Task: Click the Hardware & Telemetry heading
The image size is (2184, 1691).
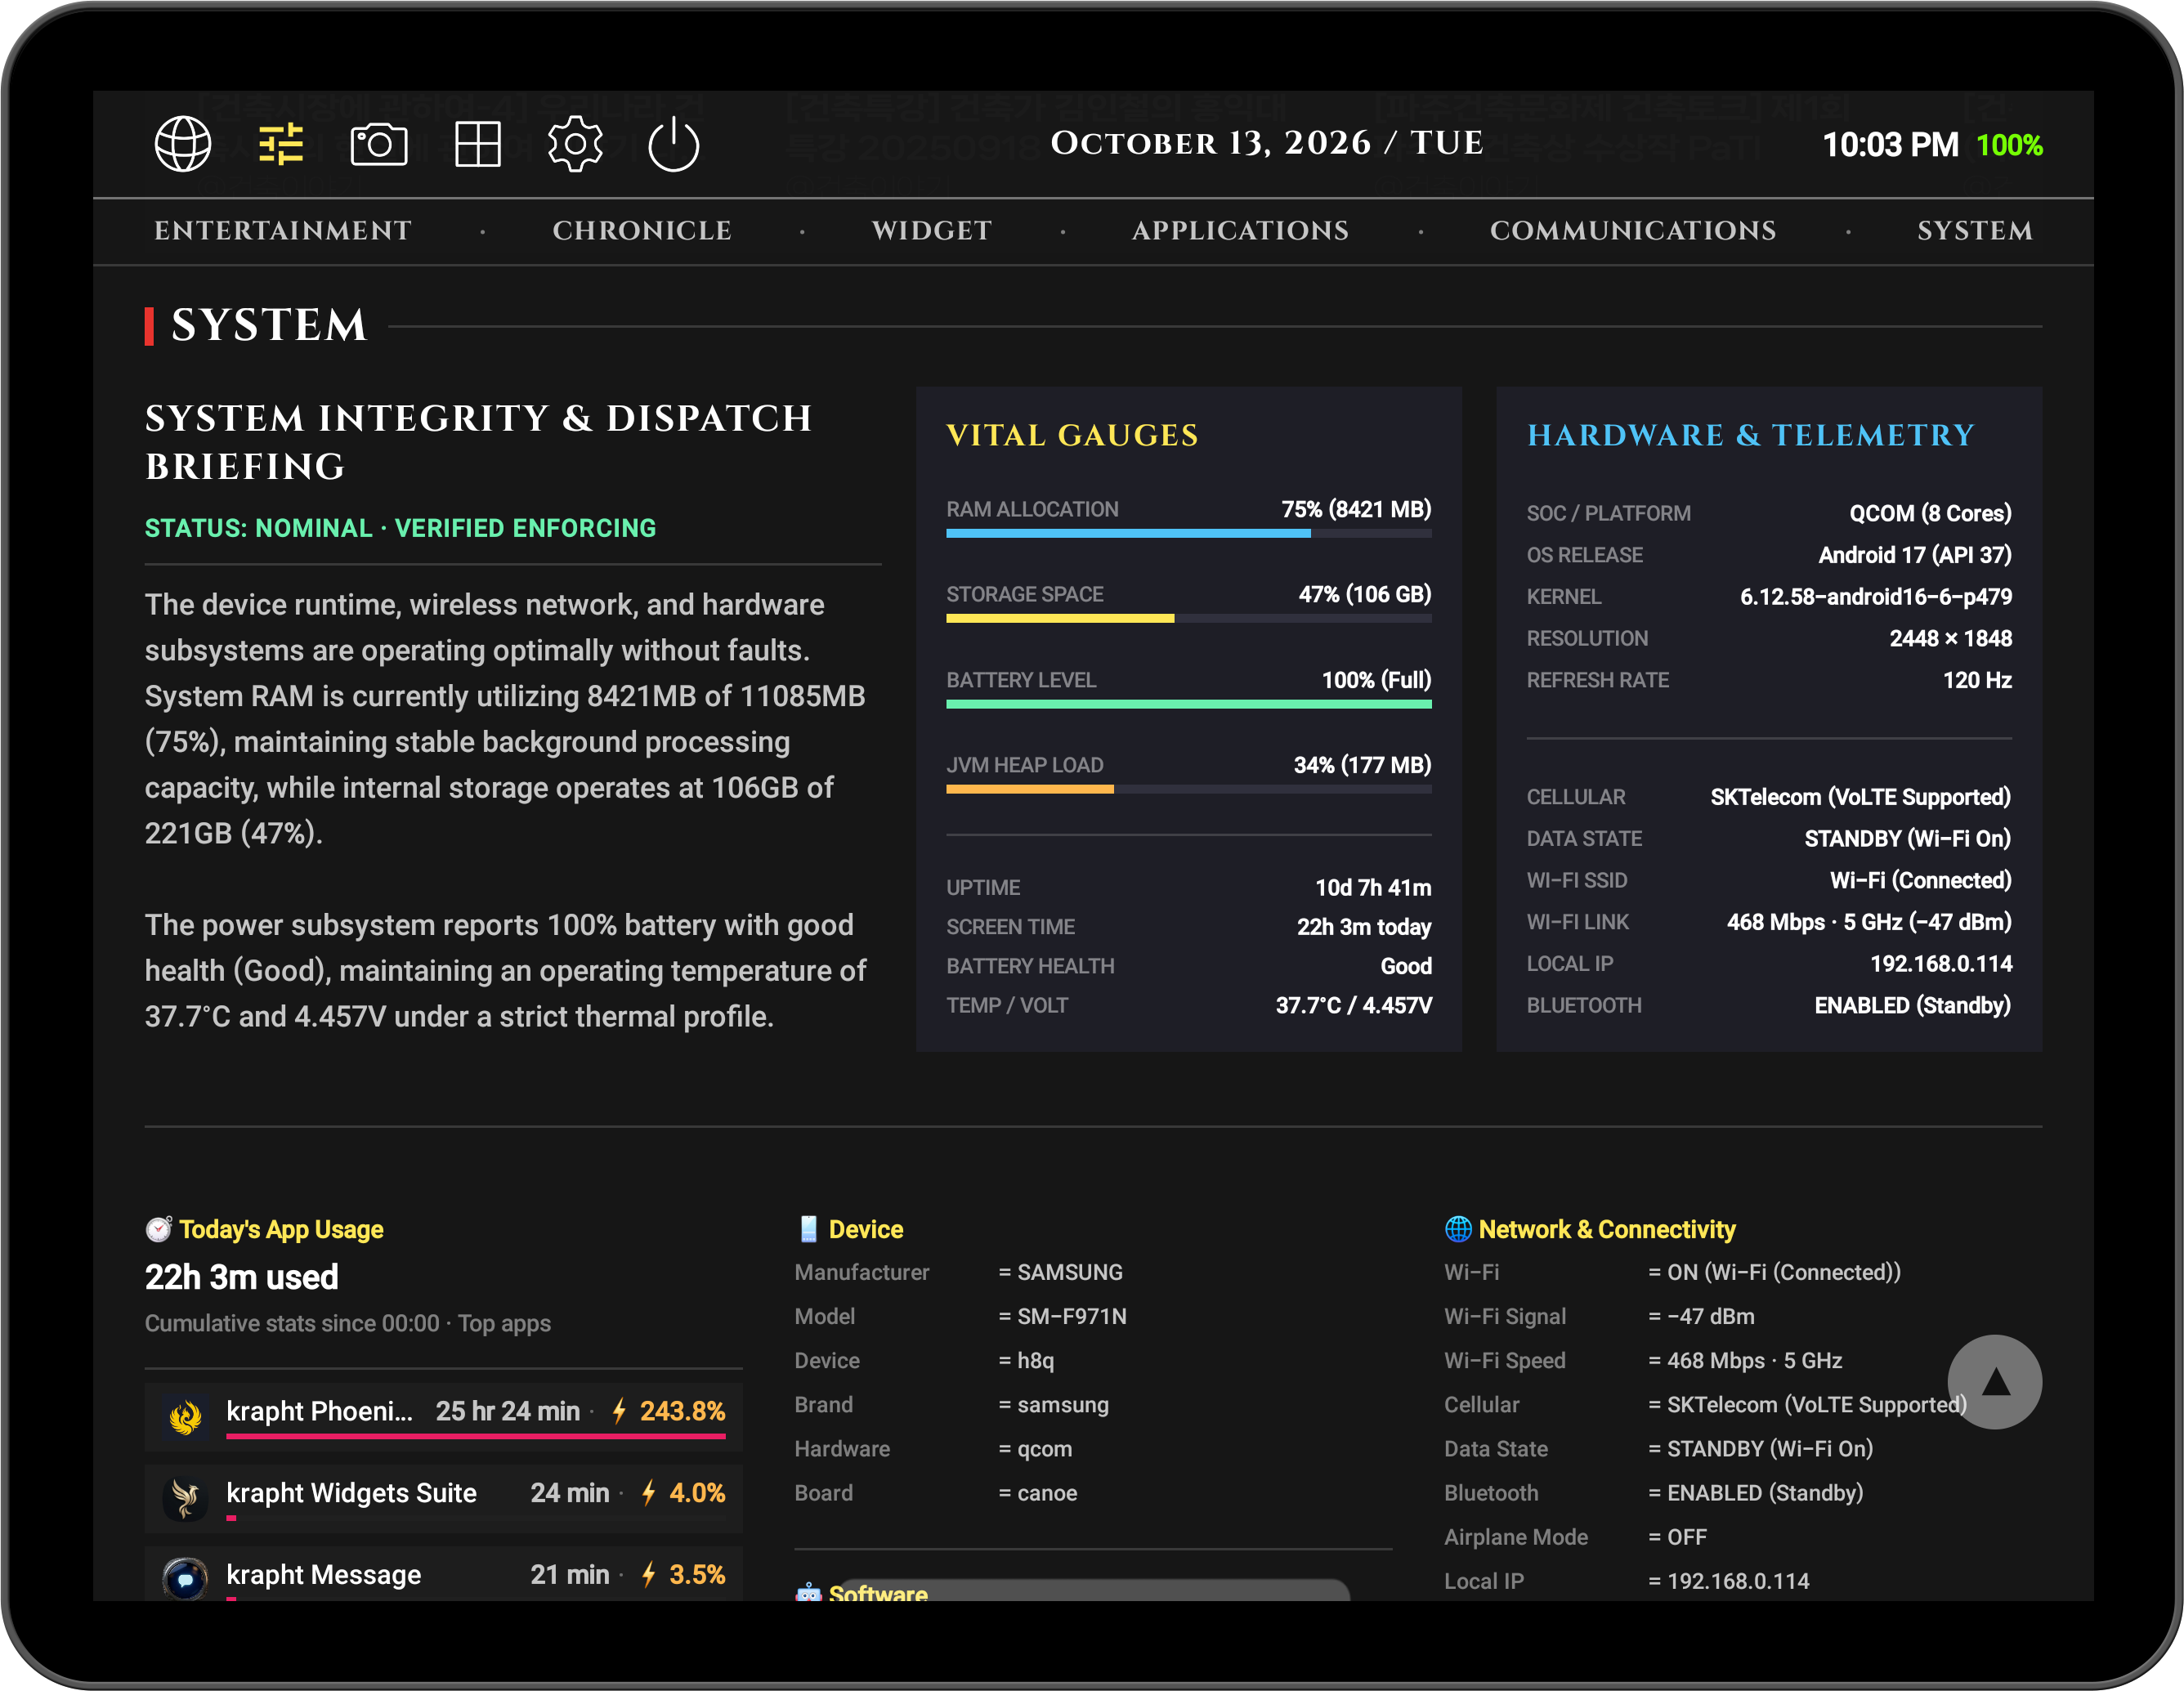Action: click(1751, 435)
